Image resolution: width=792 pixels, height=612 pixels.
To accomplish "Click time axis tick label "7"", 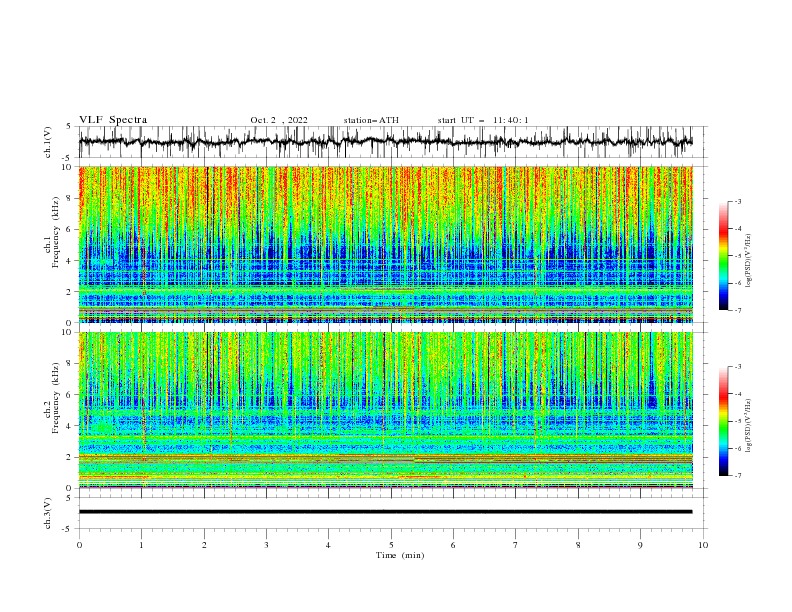I will click(516, 545).
